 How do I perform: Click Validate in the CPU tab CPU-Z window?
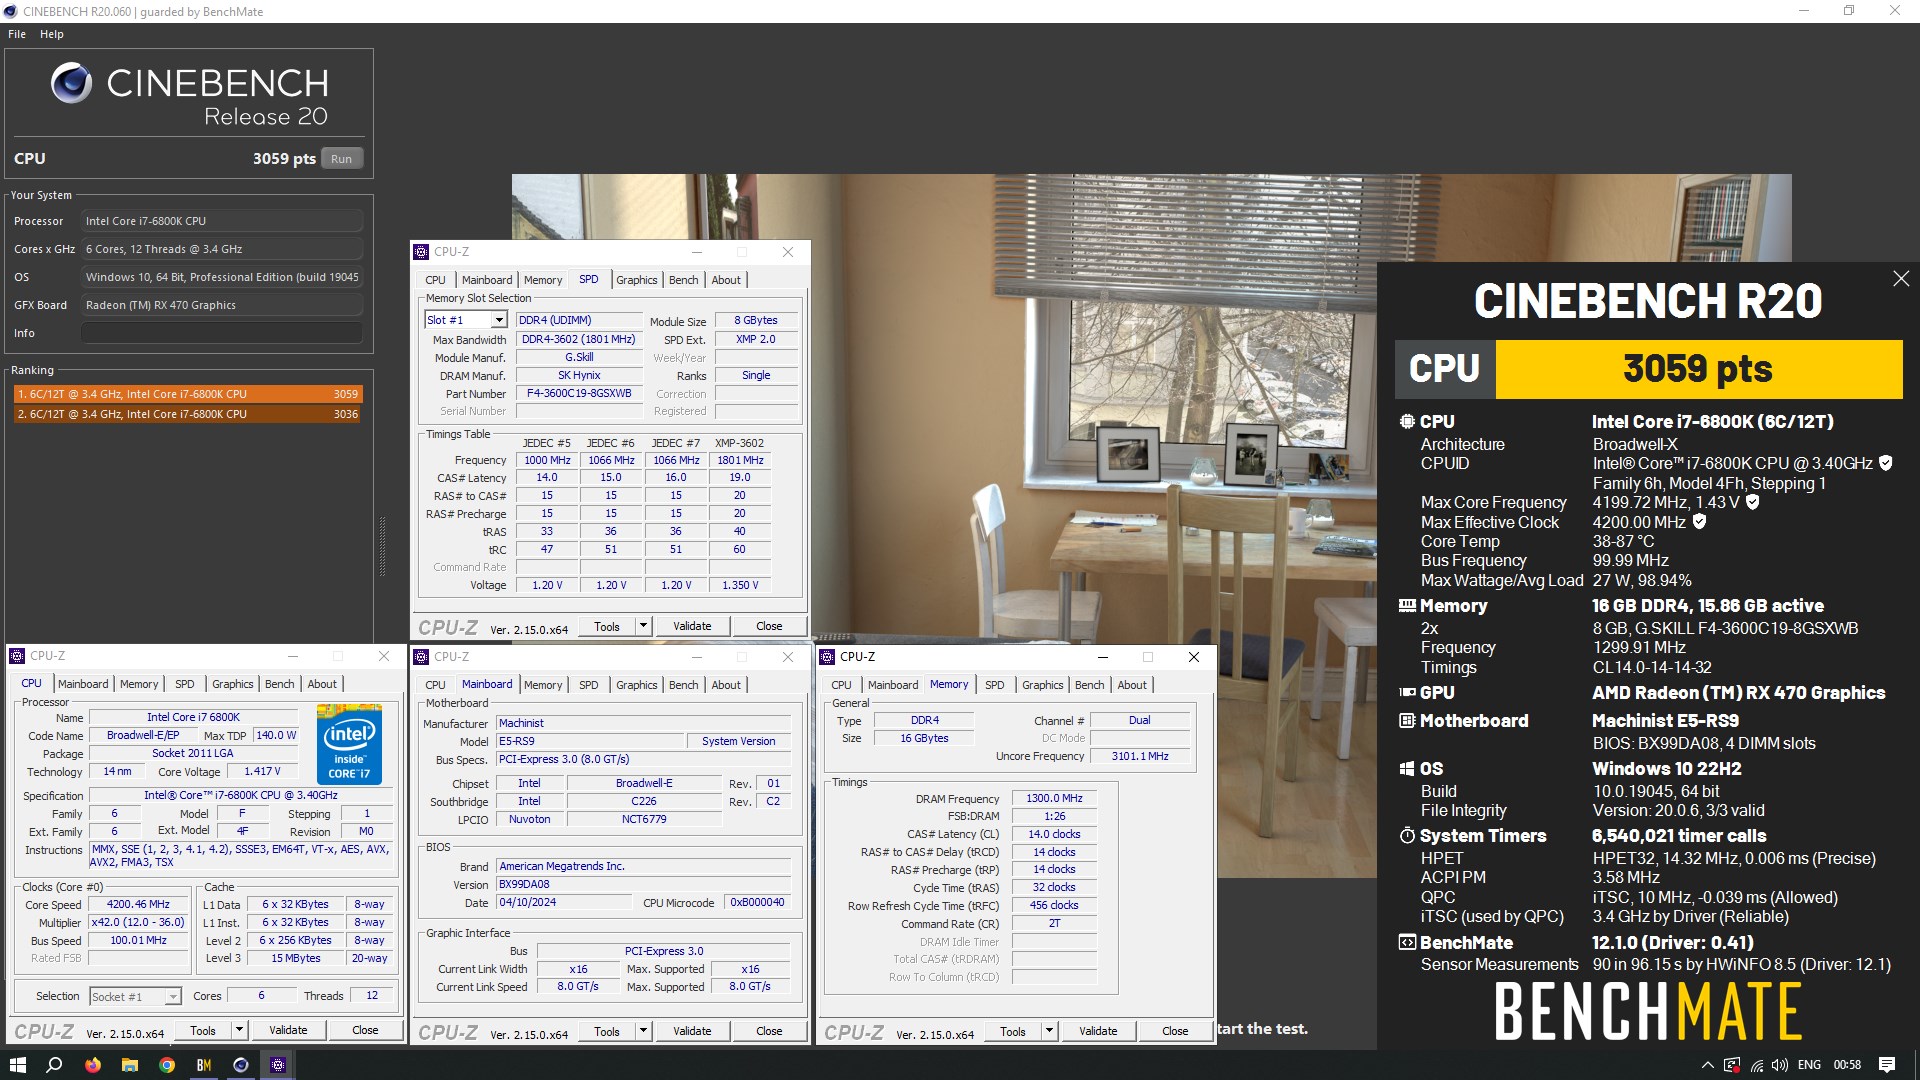click(288, 1030)
